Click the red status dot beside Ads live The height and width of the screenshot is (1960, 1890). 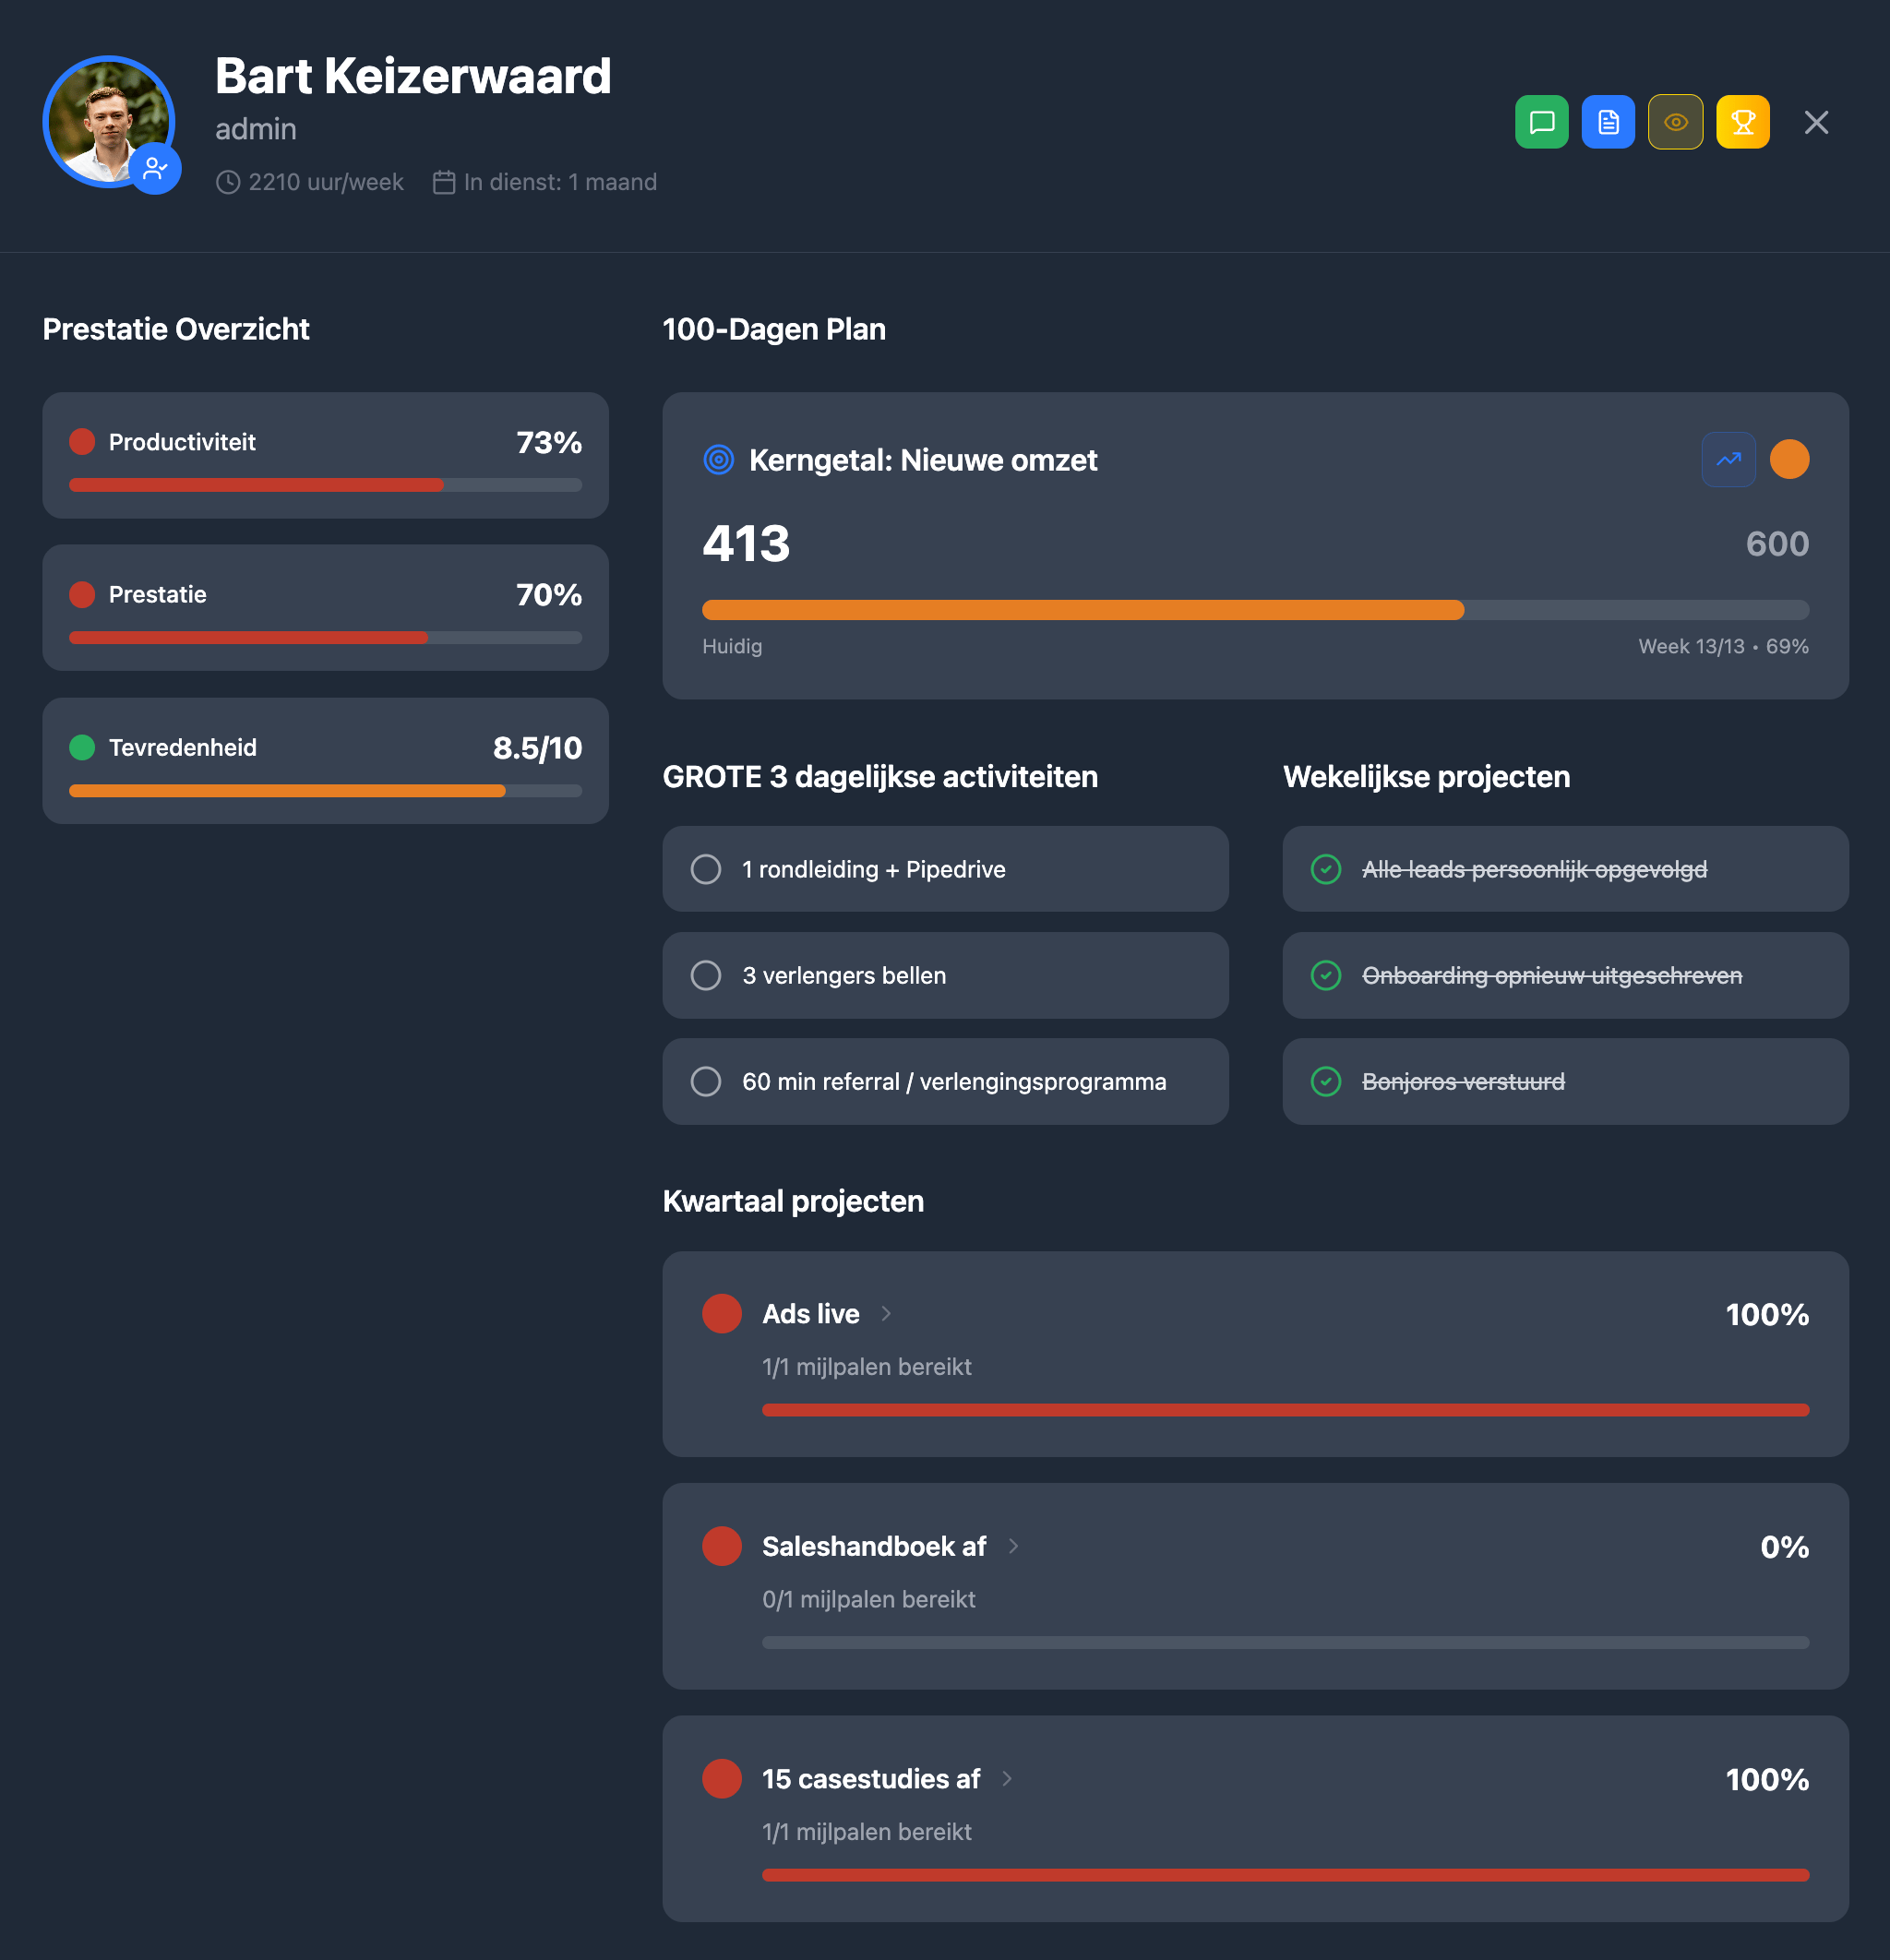point(721,1313)
